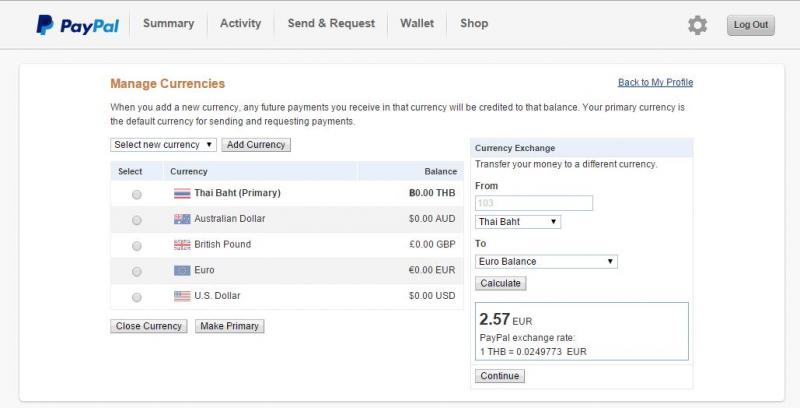Click the Log Out button

click(x=750, y=26)
